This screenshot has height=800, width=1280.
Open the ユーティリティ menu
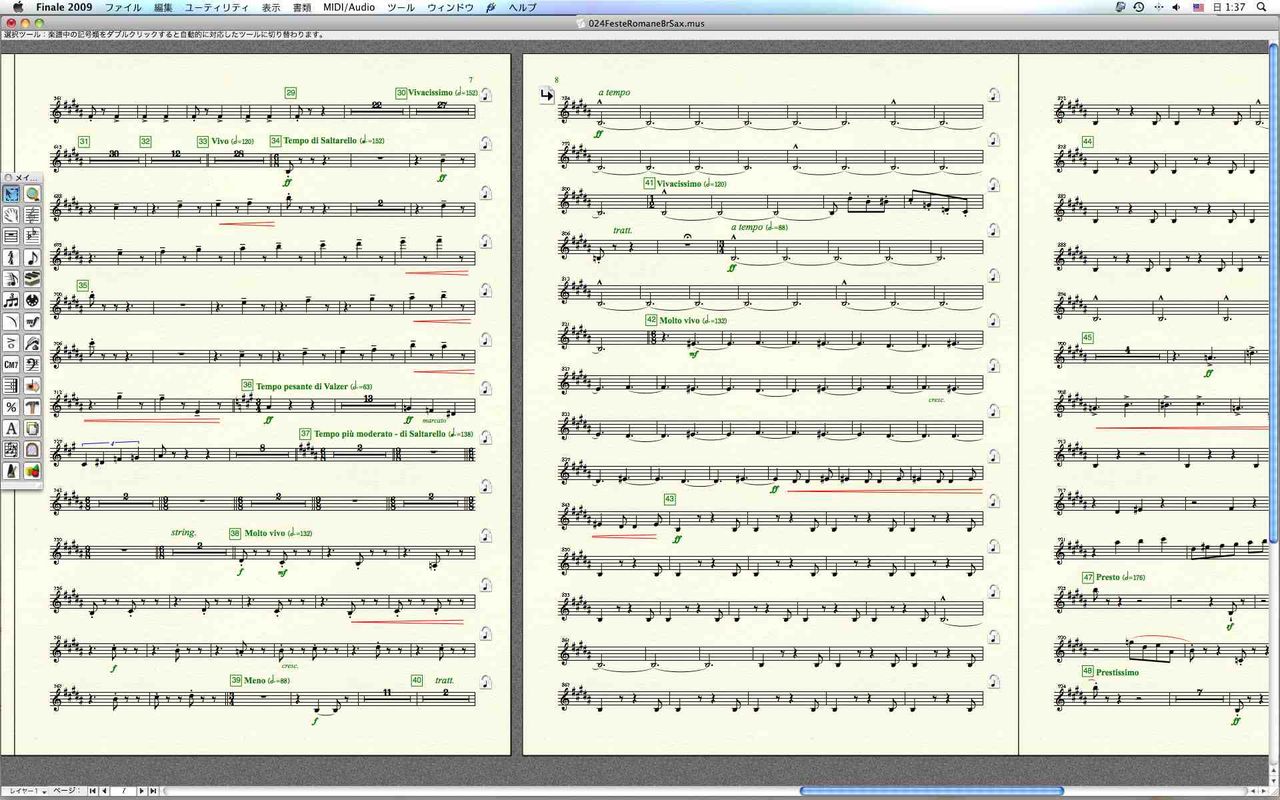tap(216, 7)
